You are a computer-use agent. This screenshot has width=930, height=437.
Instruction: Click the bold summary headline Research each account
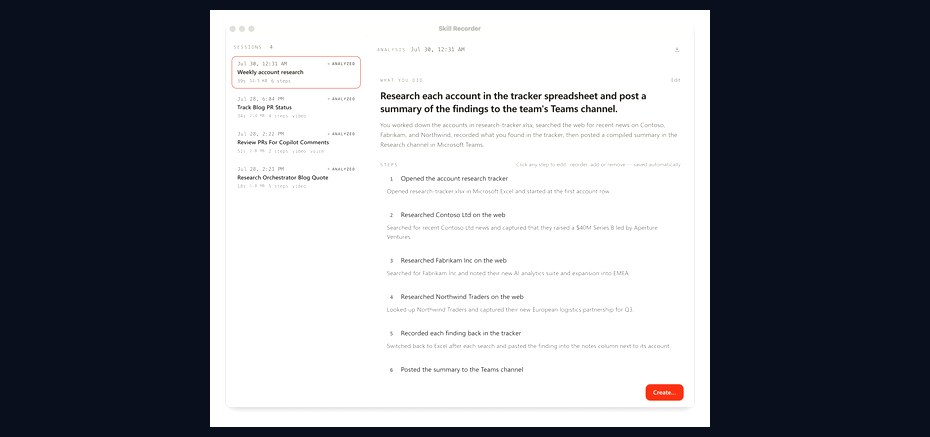[x=514, y=103]
